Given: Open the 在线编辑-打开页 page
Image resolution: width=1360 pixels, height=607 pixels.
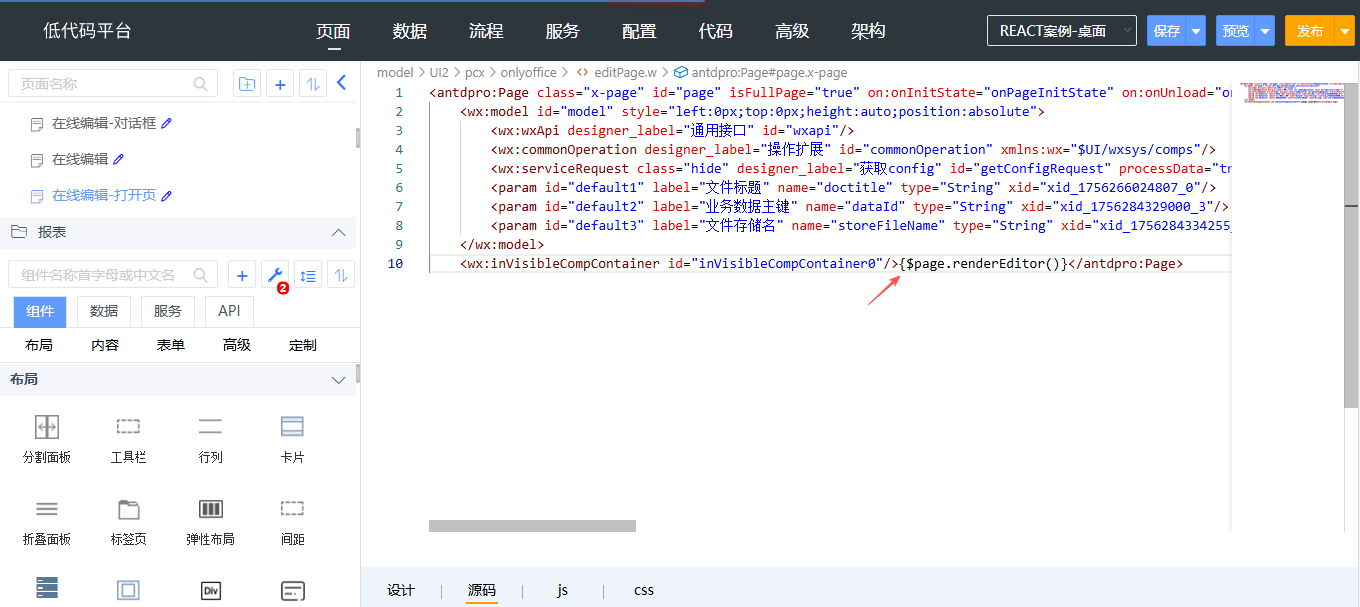Looking at the screenshot, I should click(x=104, y=195).
